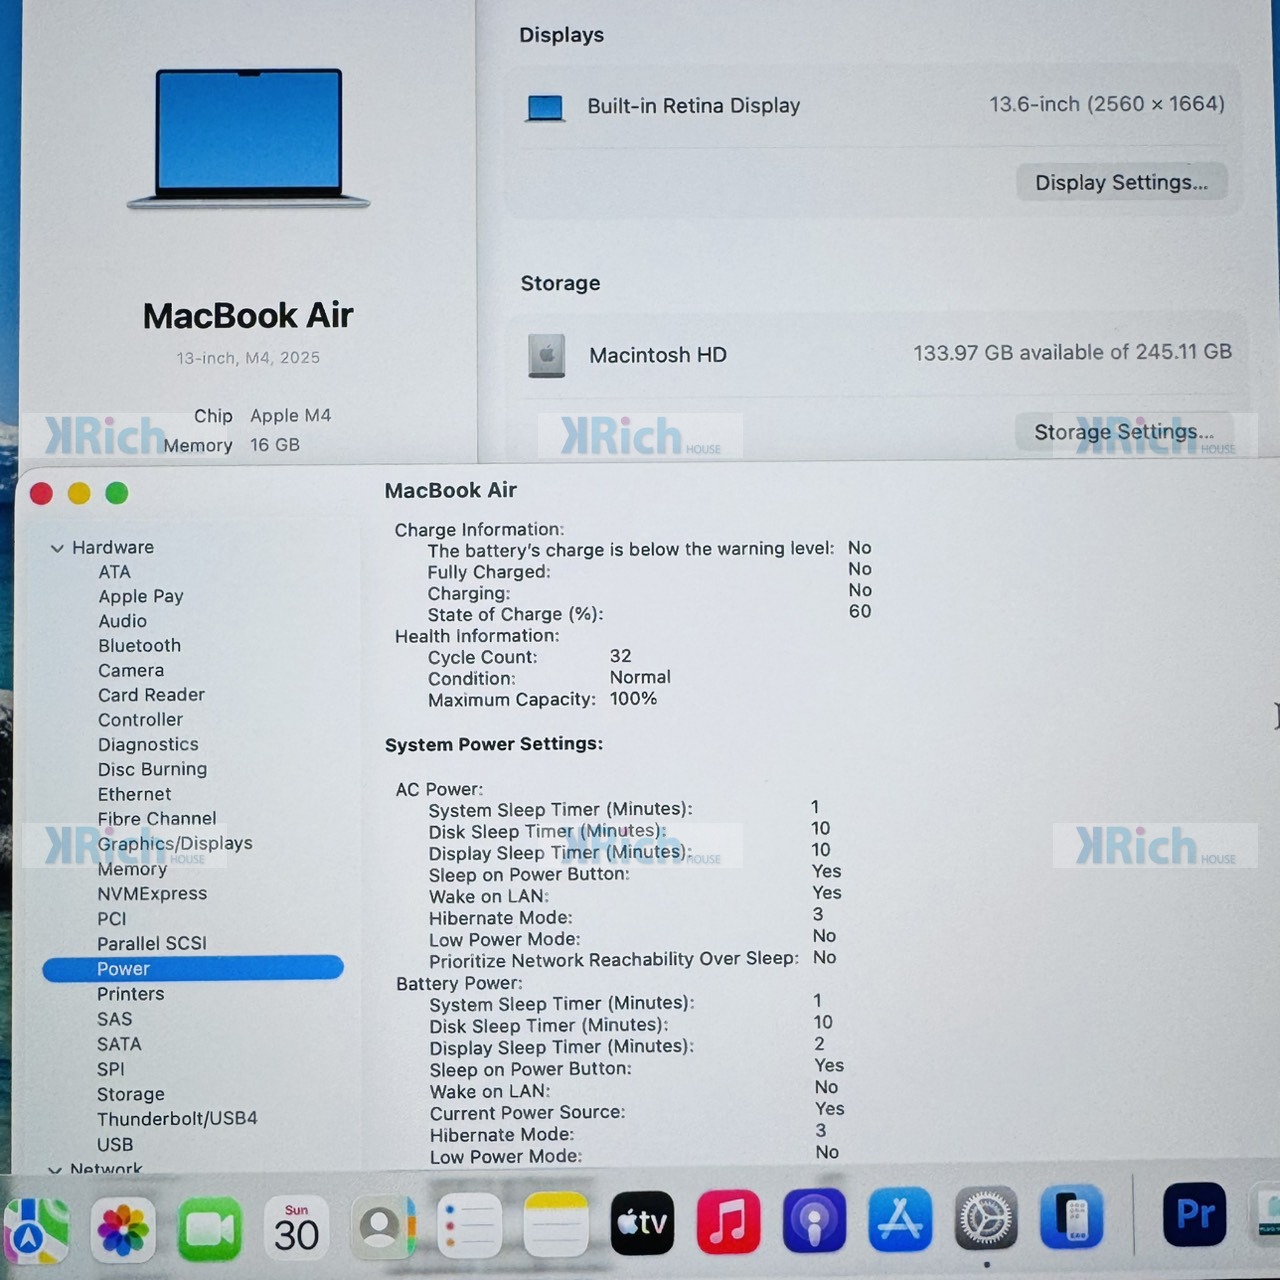1280x1280 pixels.
Task: Launch the App Store from the Dock
Action: (900, 1219)
